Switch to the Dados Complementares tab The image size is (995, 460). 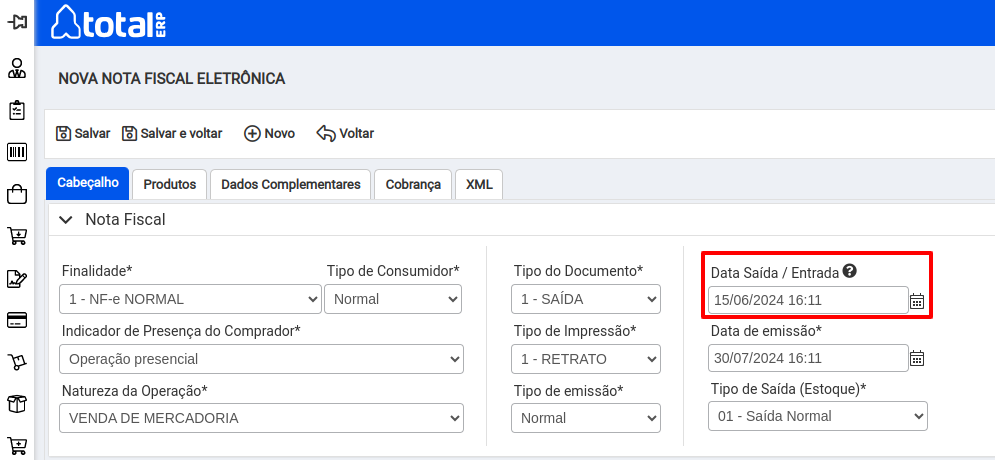pyautogui.click(x=291, y=185)
